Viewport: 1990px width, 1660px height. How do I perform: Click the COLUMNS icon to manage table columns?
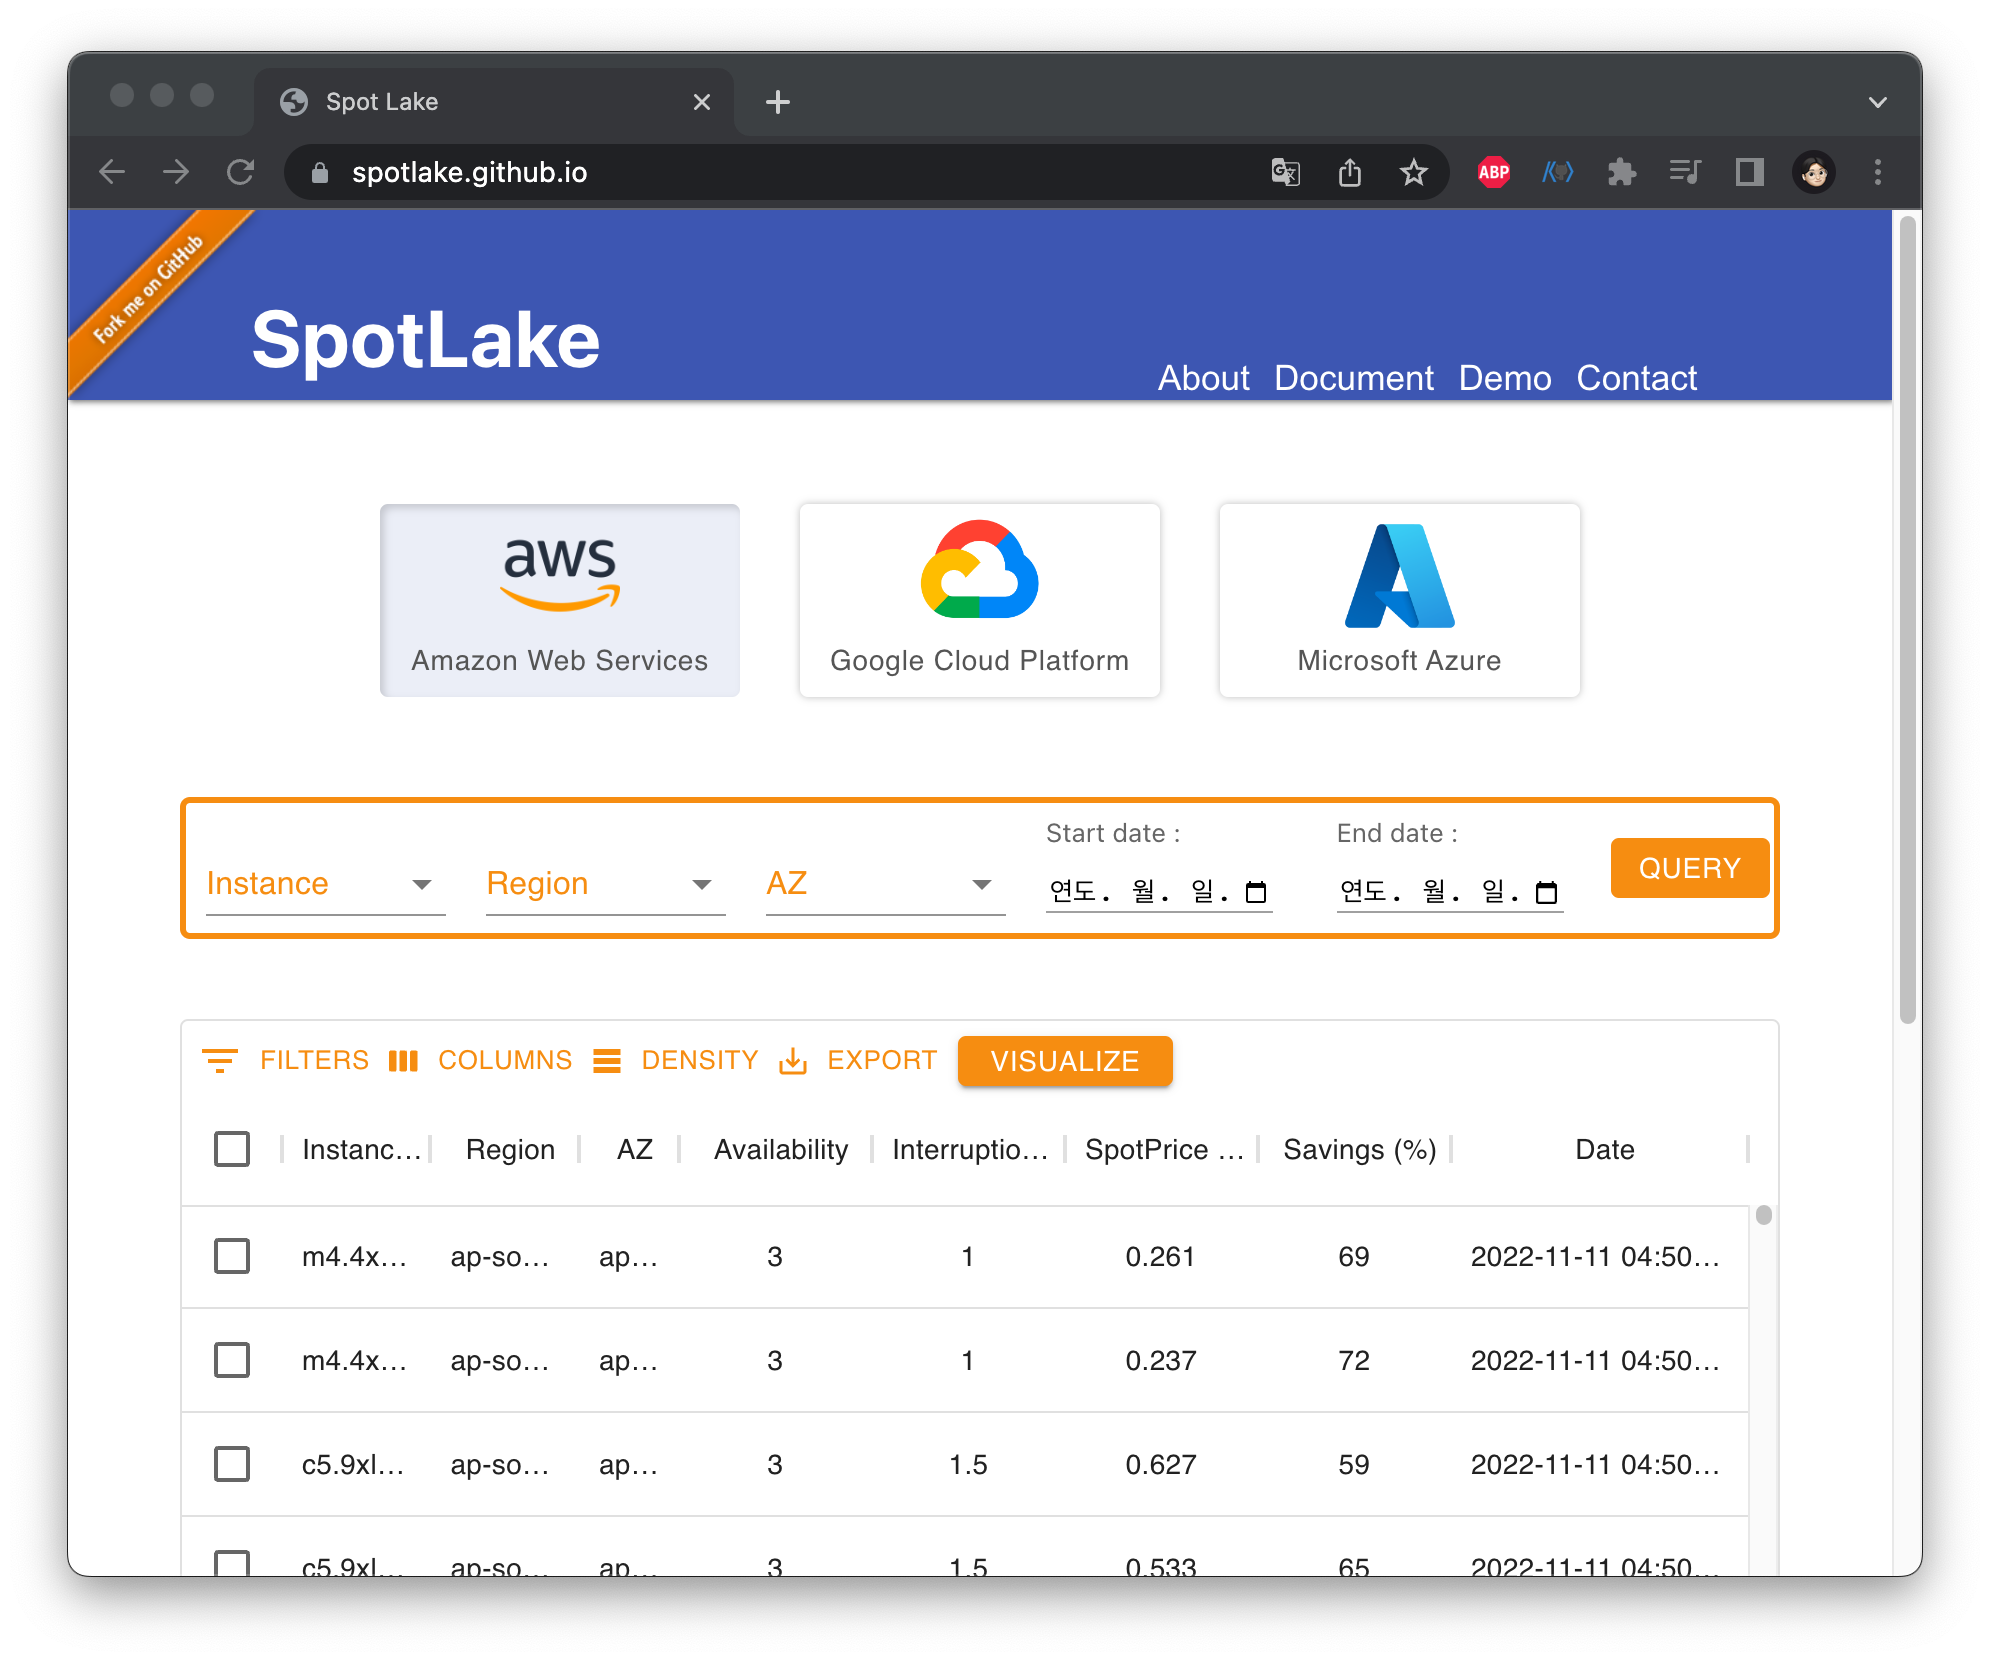403,1061
